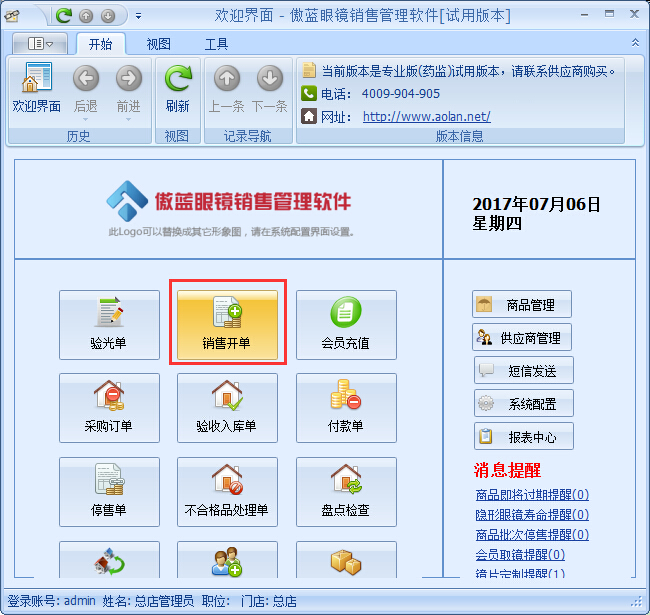Open the www.aolan.net website link
The height and width of the screenshot is (615, 650).
coord(426,116)
